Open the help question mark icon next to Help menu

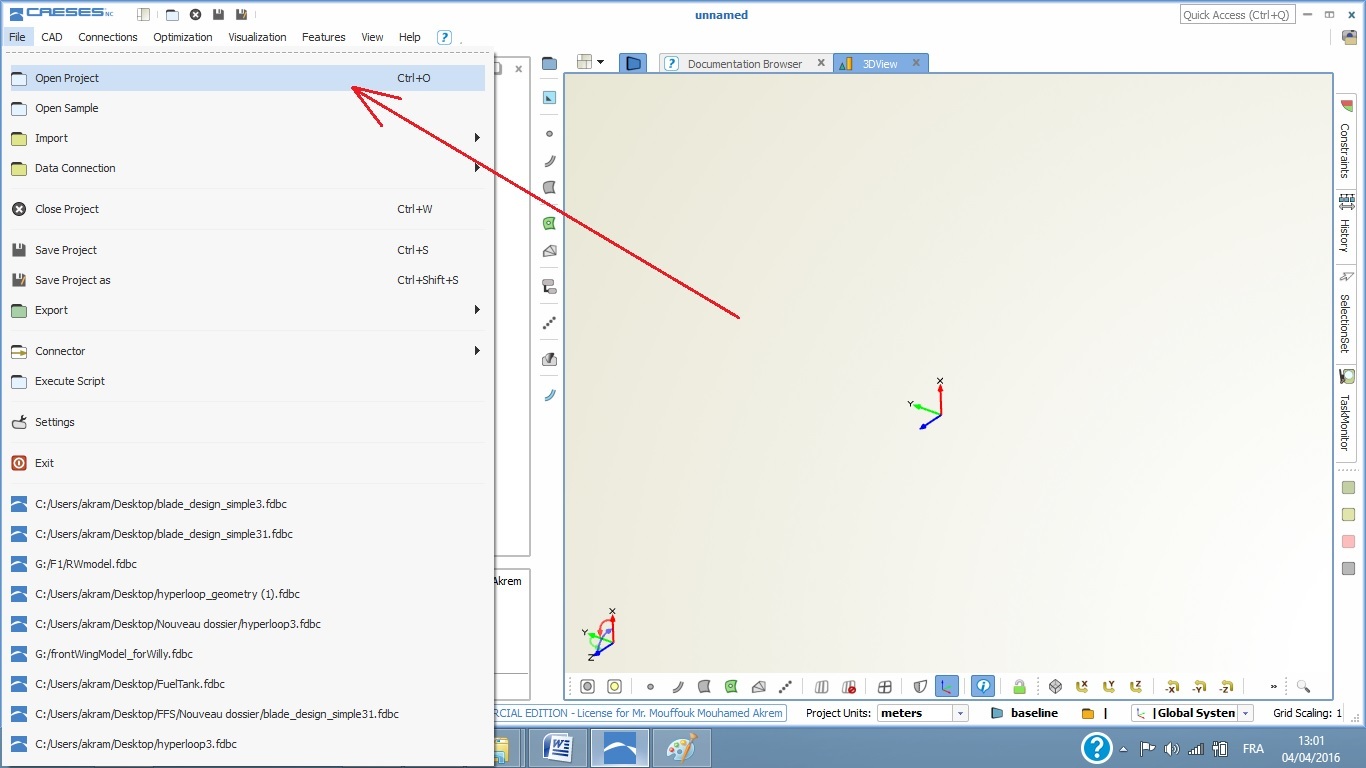point(445,37)
